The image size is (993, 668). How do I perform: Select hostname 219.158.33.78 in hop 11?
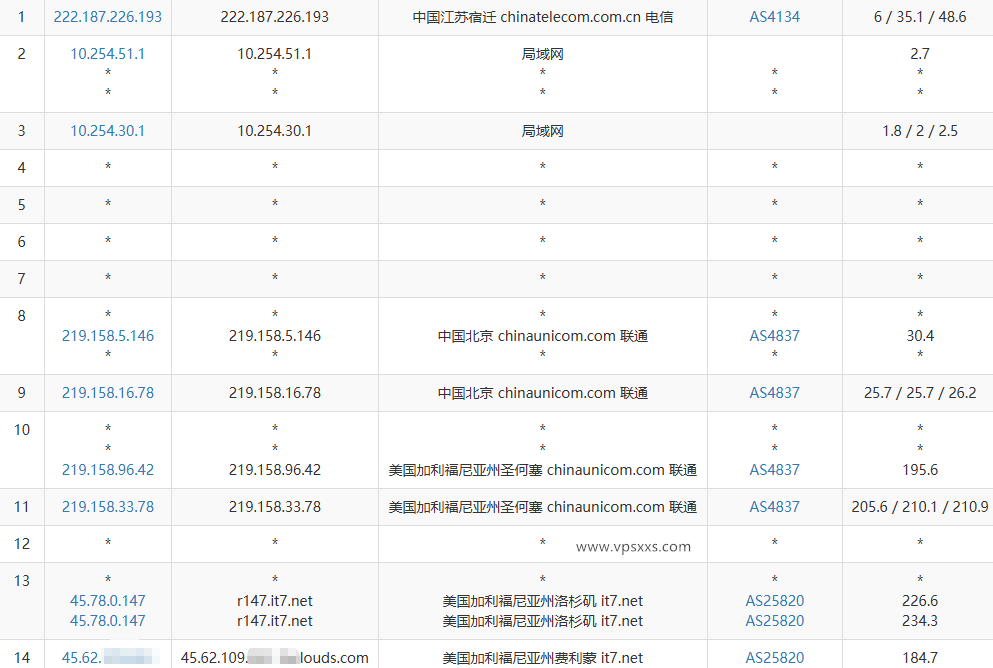pos(275,507)
